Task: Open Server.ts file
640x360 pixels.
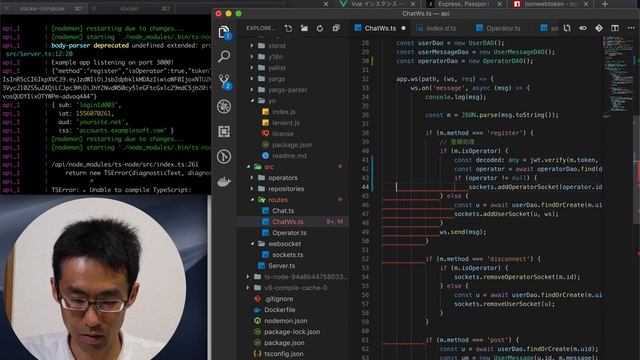Action: pos(281,266)
